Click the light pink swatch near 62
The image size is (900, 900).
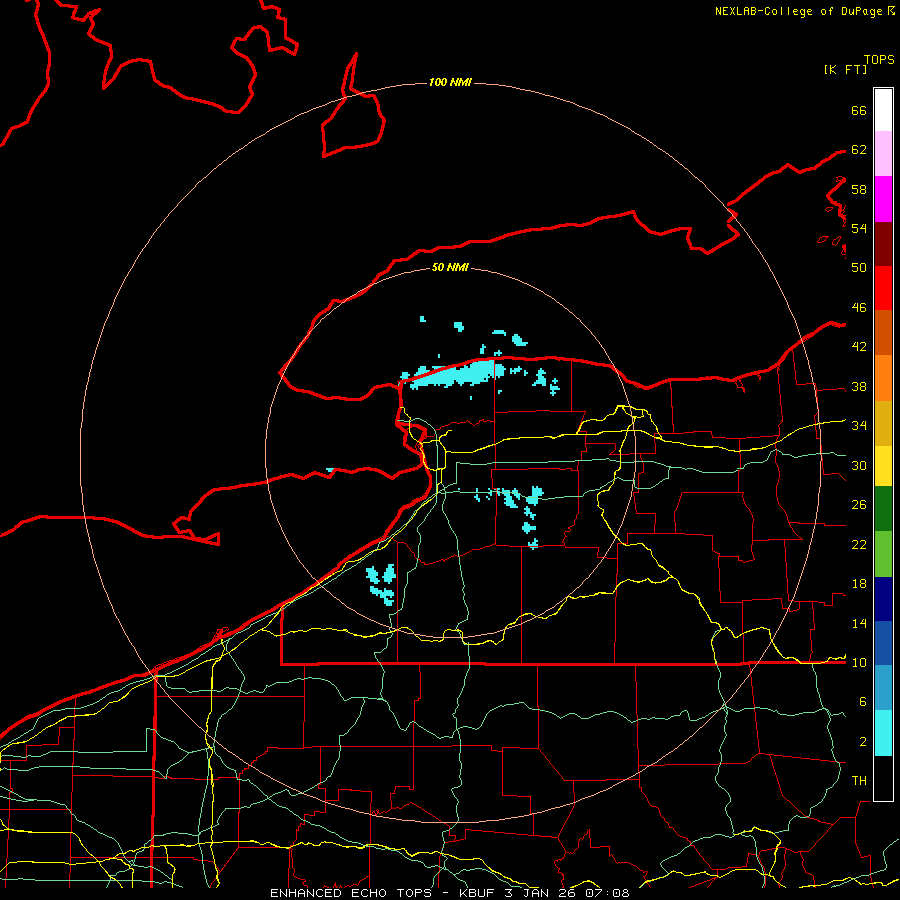coord(883,154)
